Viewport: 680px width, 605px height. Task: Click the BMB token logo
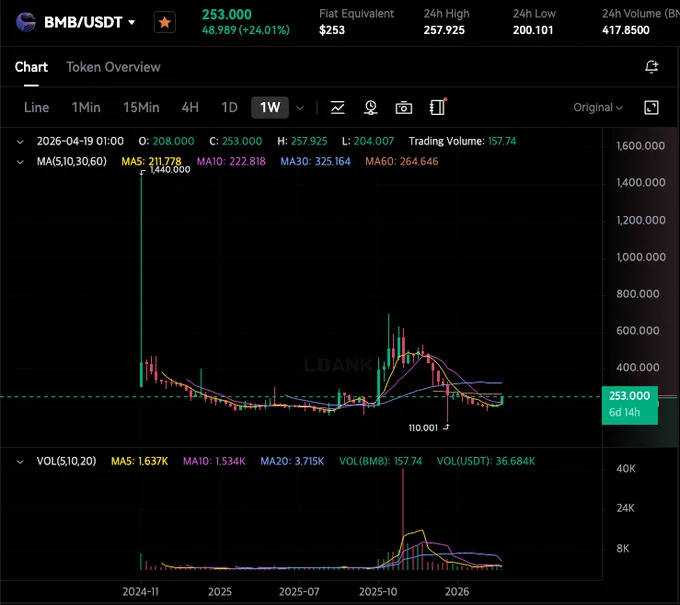click(x=26, y=22)
